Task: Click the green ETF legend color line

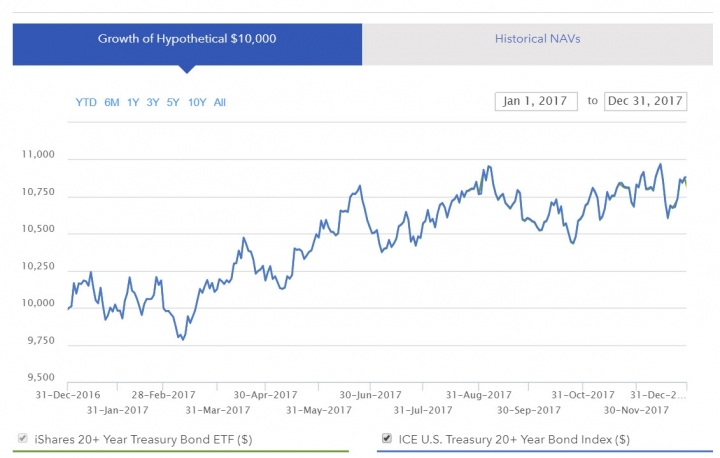Action: pos(180,452)
